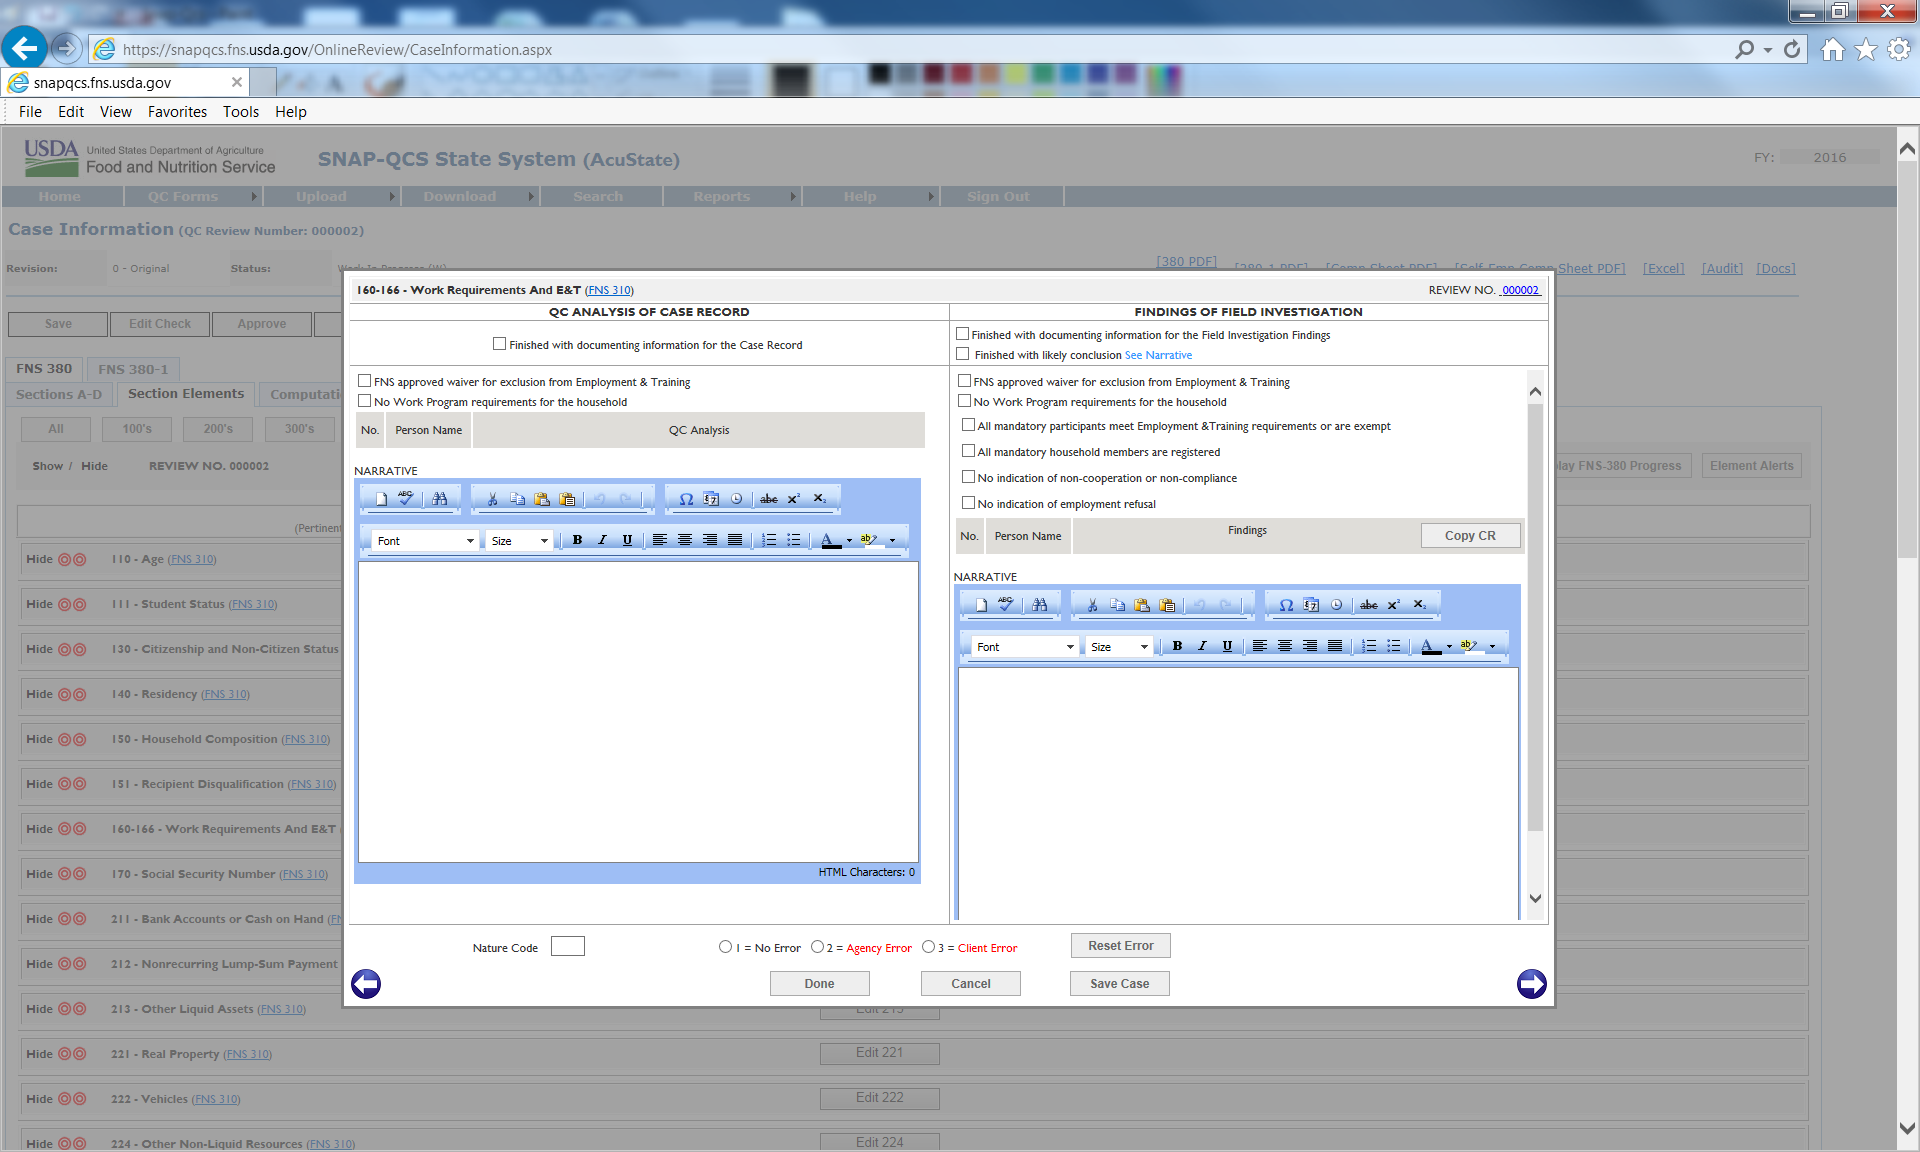Apply bold in the Findings narrative editor
1920x1152 pixels.
[x=1177, y=646]
